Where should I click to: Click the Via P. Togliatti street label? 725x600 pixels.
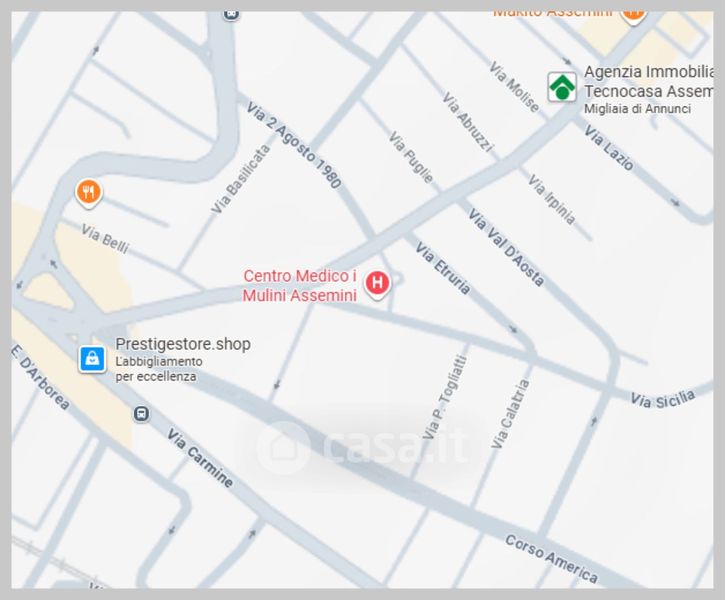tap(445, 397)
